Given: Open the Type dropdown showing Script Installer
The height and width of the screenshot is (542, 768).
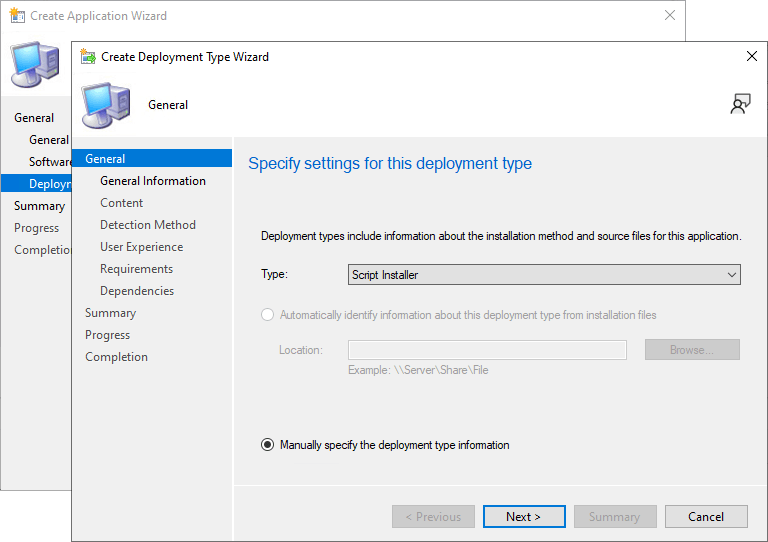Looking at the screenshot, I should (544, 275).
